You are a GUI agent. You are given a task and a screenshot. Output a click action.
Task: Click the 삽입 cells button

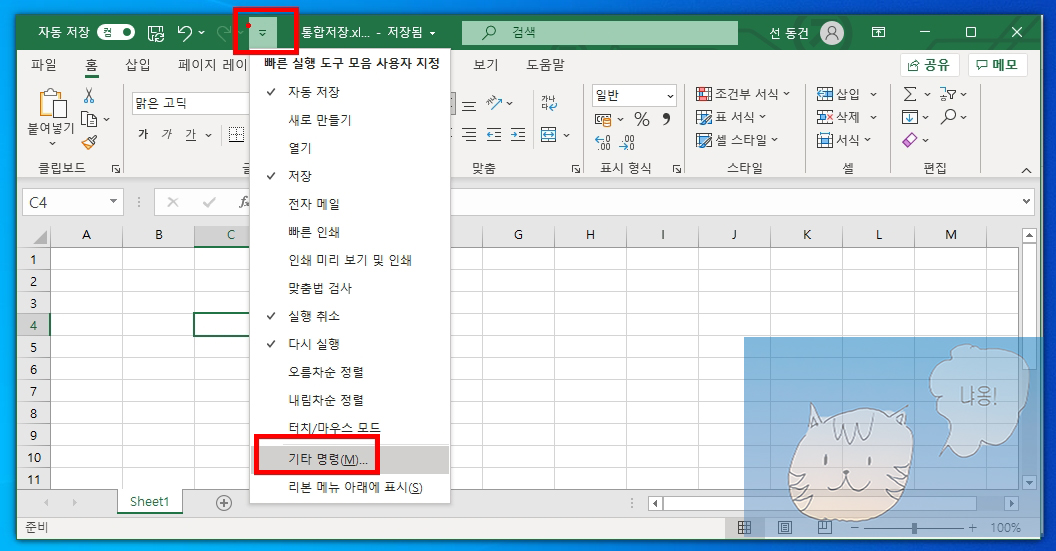[838, 94]
